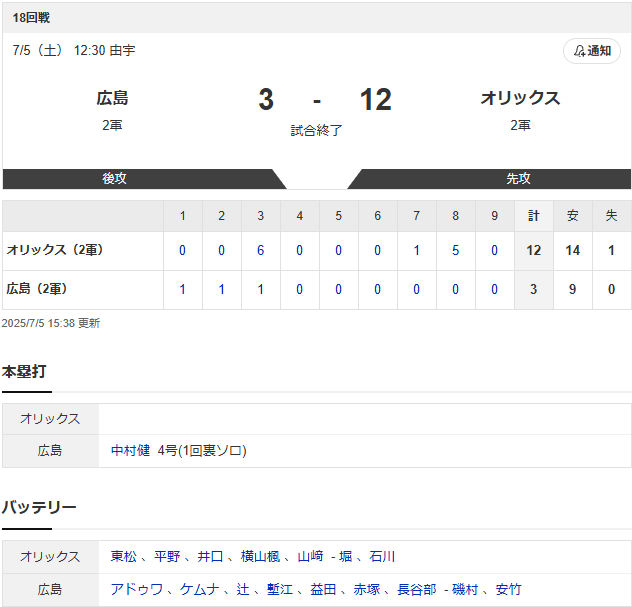Click the 通知 notification button
632x607 pixels.
point(591,51)
